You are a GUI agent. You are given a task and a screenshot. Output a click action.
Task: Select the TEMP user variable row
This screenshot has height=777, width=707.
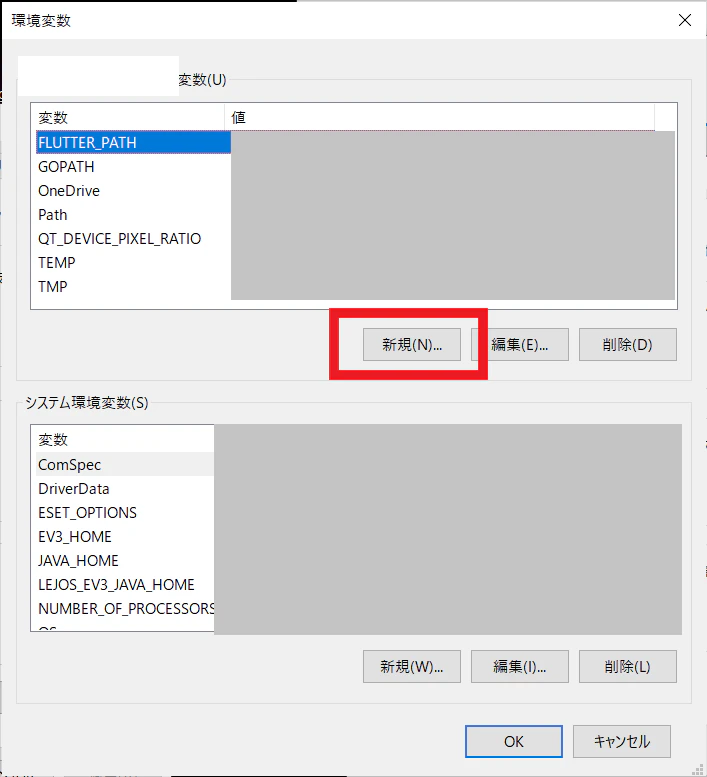tap(133, 263)
